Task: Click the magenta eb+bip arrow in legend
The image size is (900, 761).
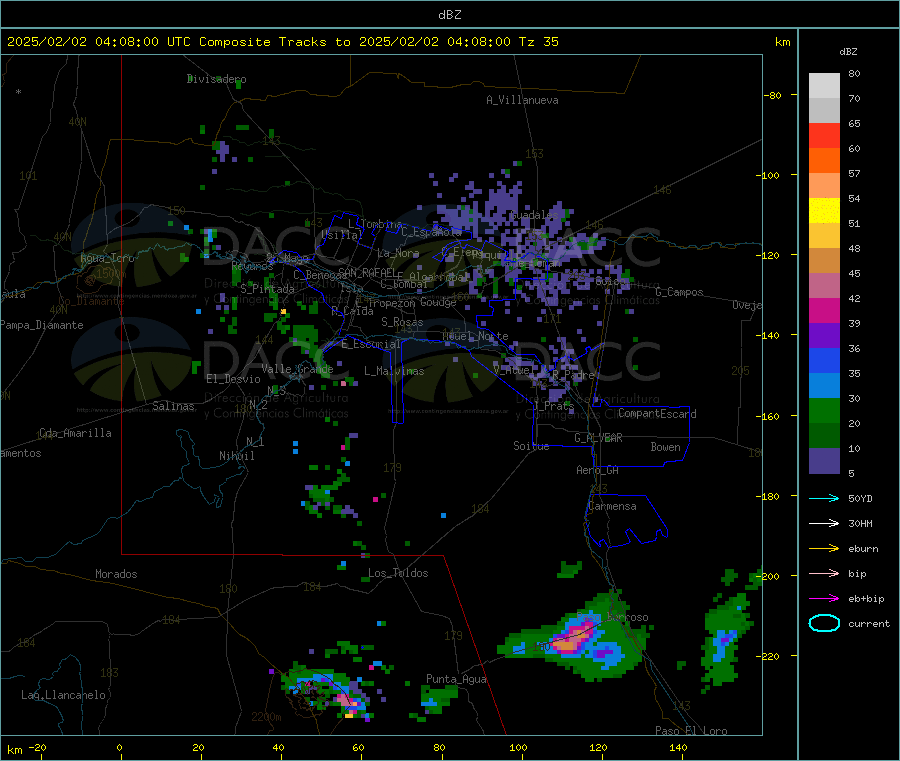Action: [x=824, y=599]
